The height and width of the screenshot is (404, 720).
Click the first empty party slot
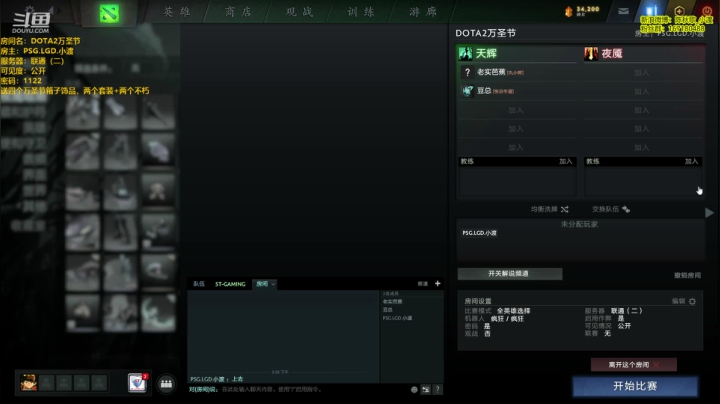[x=46, y=382]
